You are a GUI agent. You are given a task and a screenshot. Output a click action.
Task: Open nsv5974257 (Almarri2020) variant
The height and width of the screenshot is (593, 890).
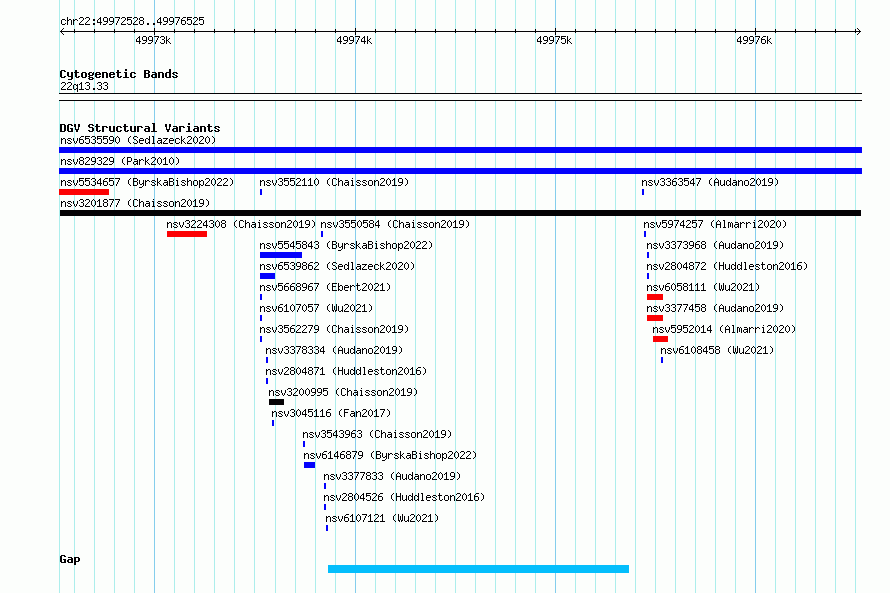point(715,224)
